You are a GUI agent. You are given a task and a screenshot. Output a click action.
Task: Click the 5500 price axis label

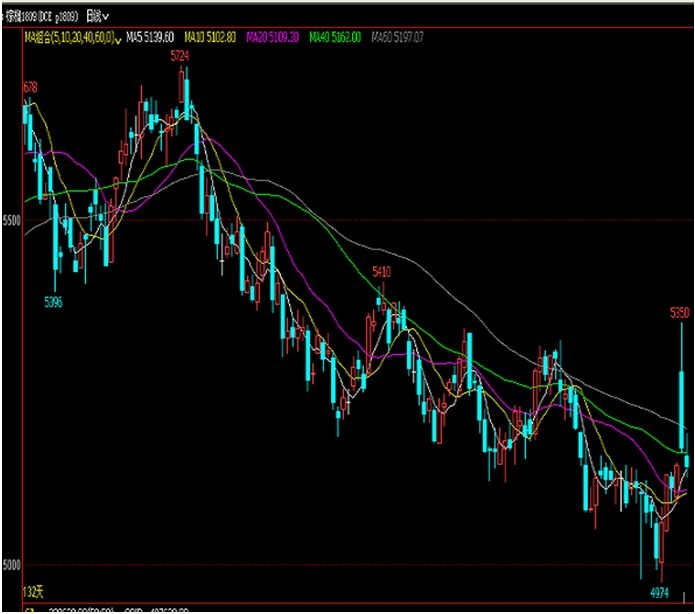pos(12,220)
